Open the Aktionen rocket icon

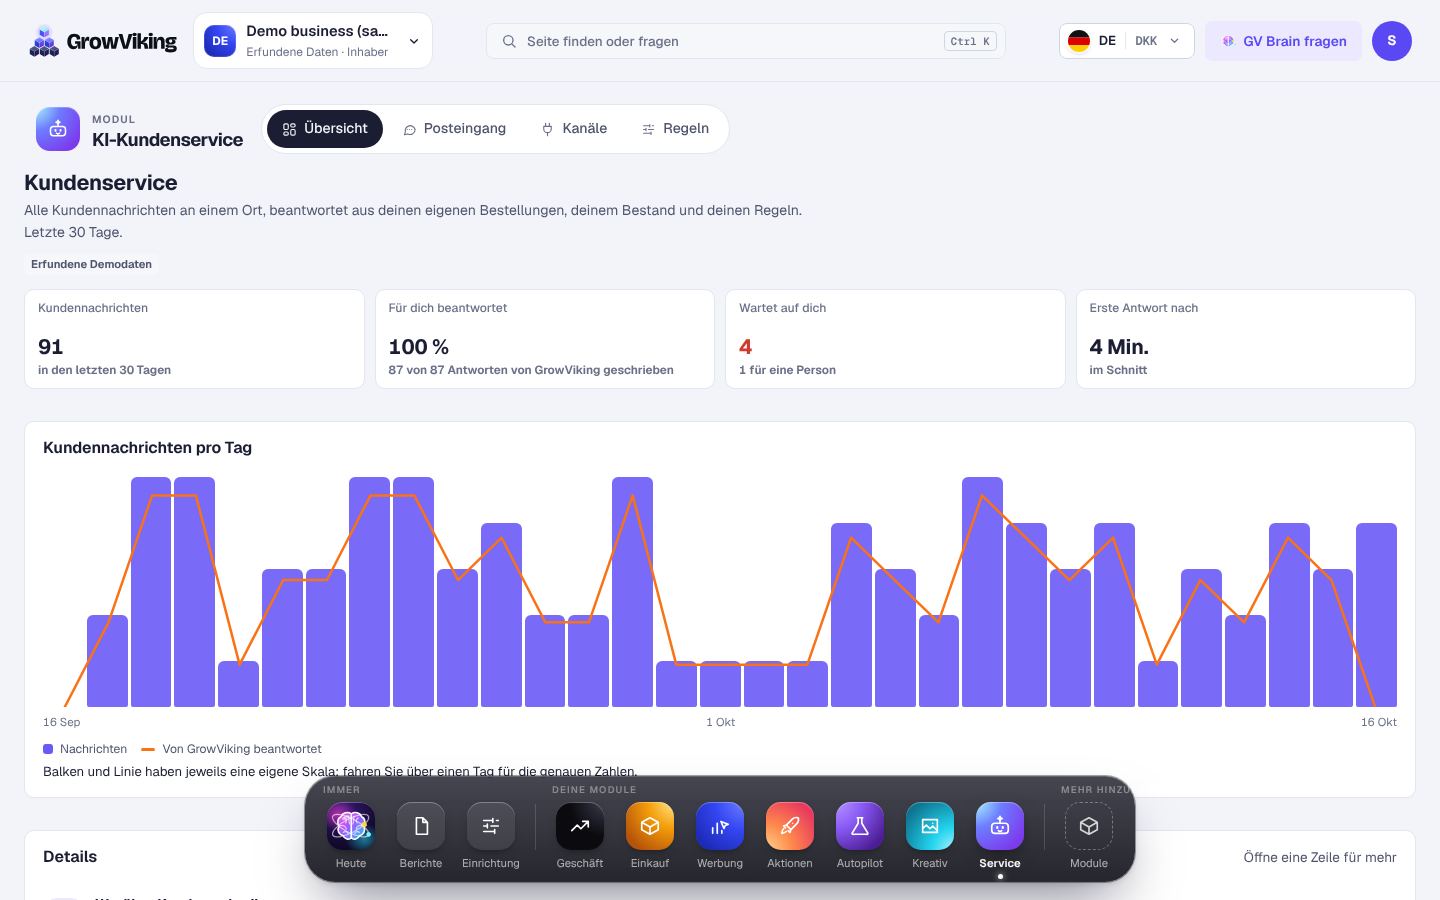pyautogui.click(x=790, y=826)
